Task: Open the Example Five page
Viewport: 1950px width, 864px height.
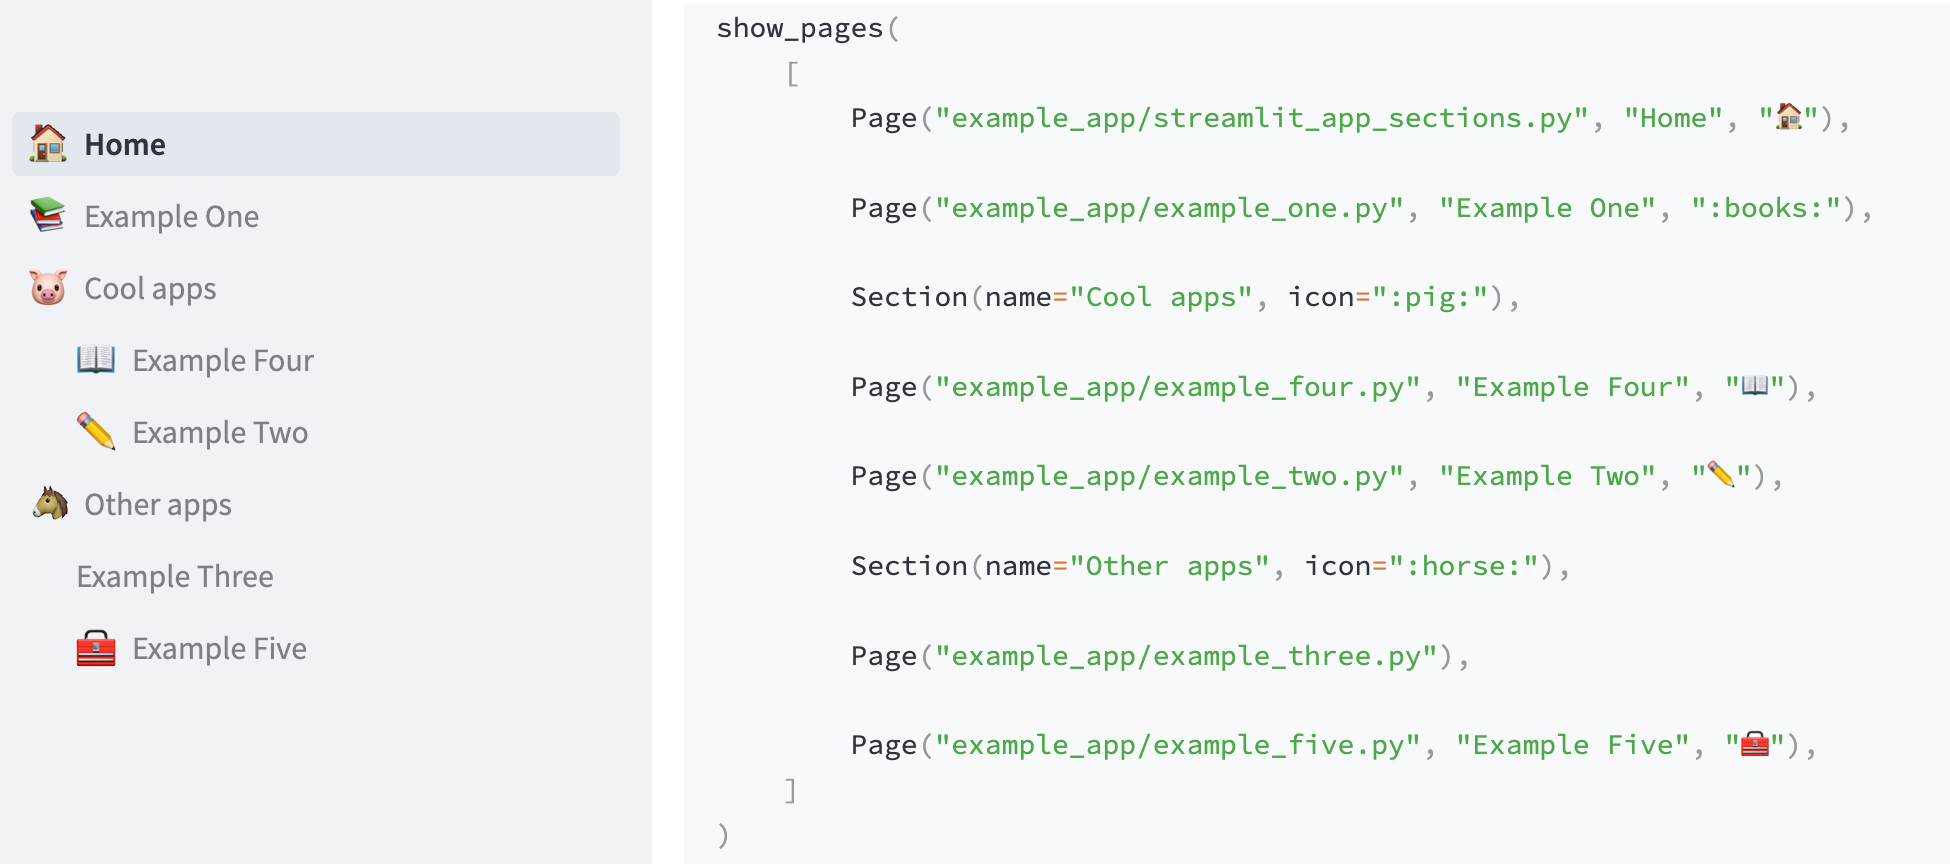Action: 219,648
